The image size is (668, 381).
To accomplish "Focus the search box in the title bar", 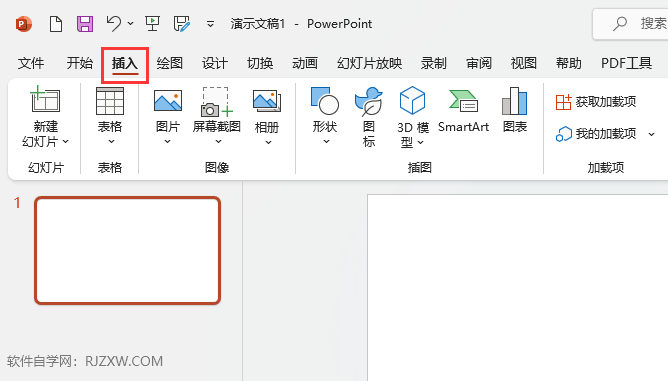I will (631, 24).
